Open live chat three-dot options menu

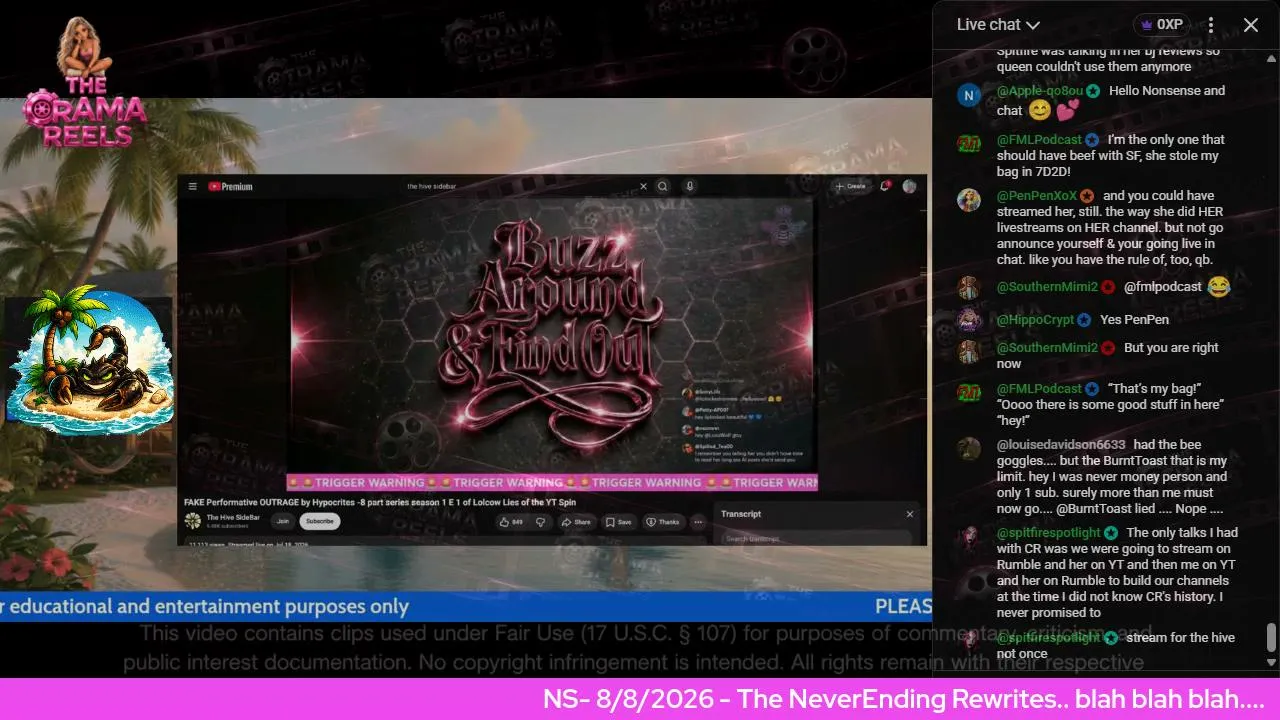click(1210, 25)
